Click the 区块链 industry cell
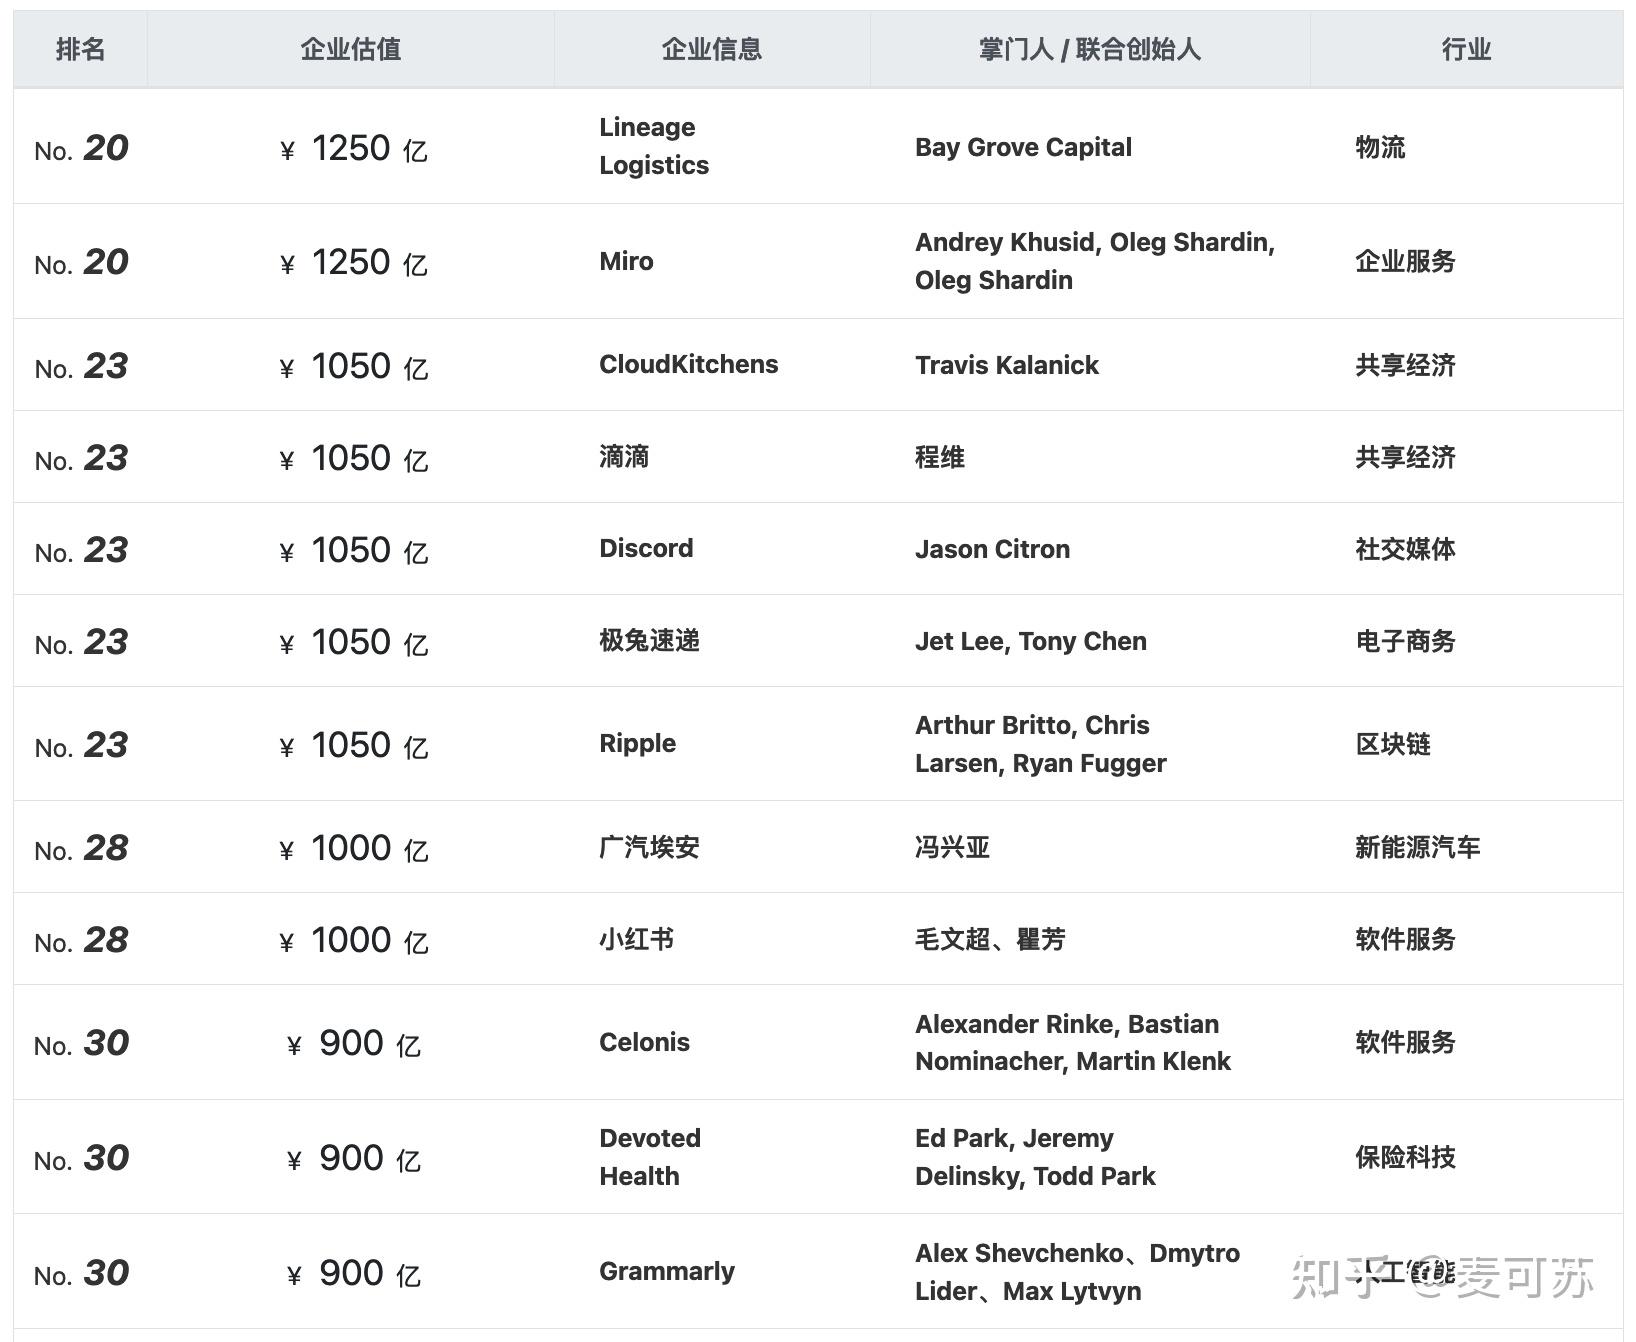The image size is (1636, 1342). point(1393,744)
